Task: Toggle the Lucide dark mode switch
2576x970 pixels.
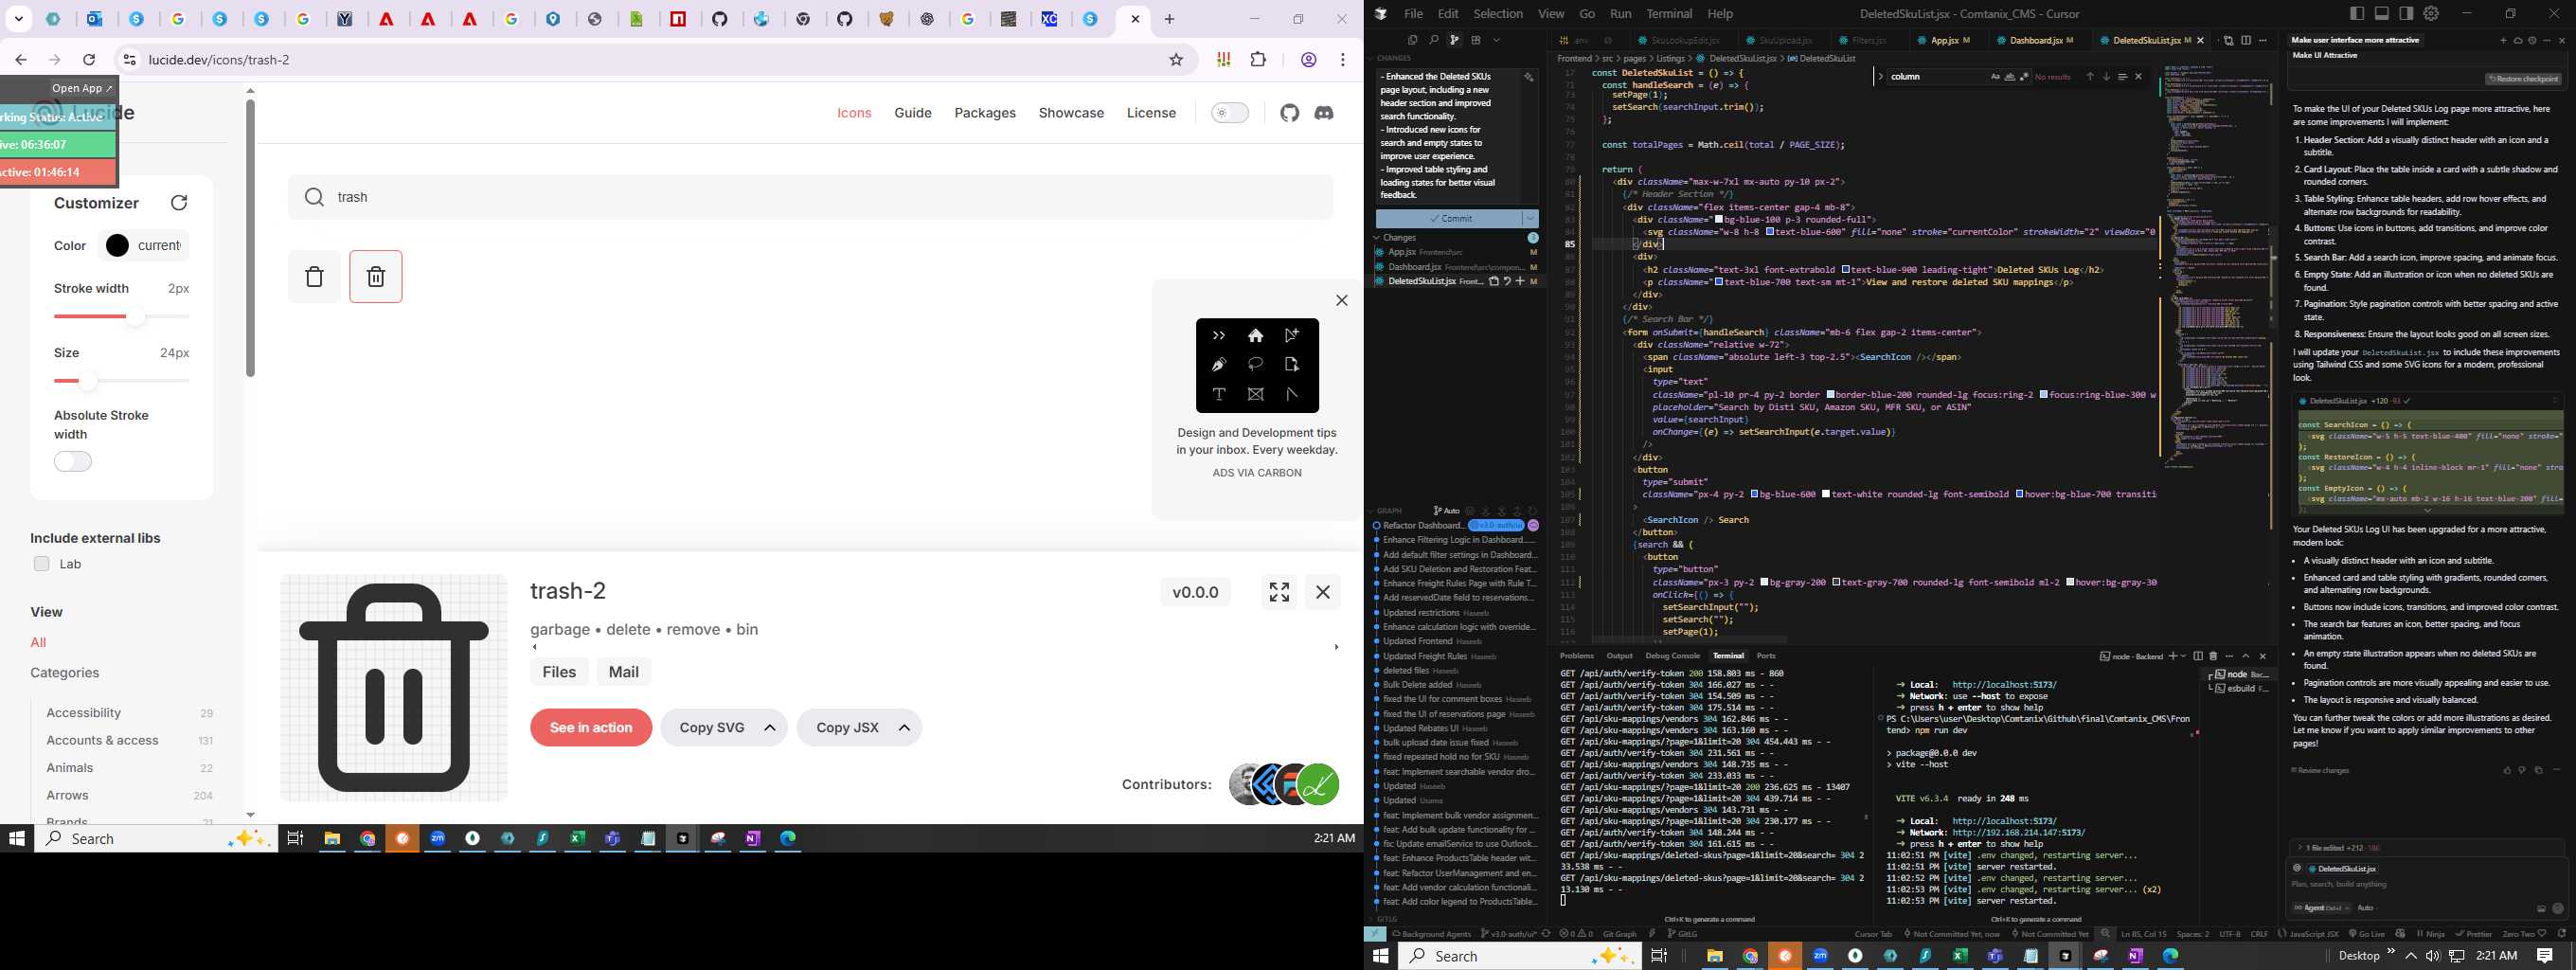Action: [x=1230, y=113]
